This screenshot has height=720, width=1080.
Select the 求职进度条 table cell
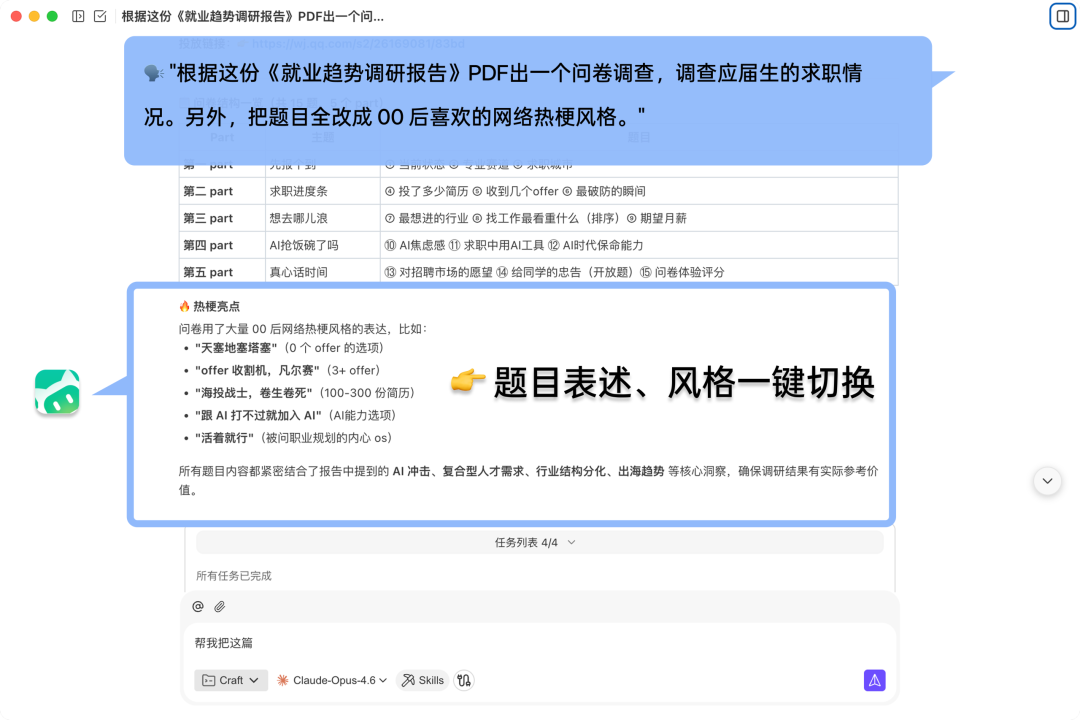pos(322,192)
